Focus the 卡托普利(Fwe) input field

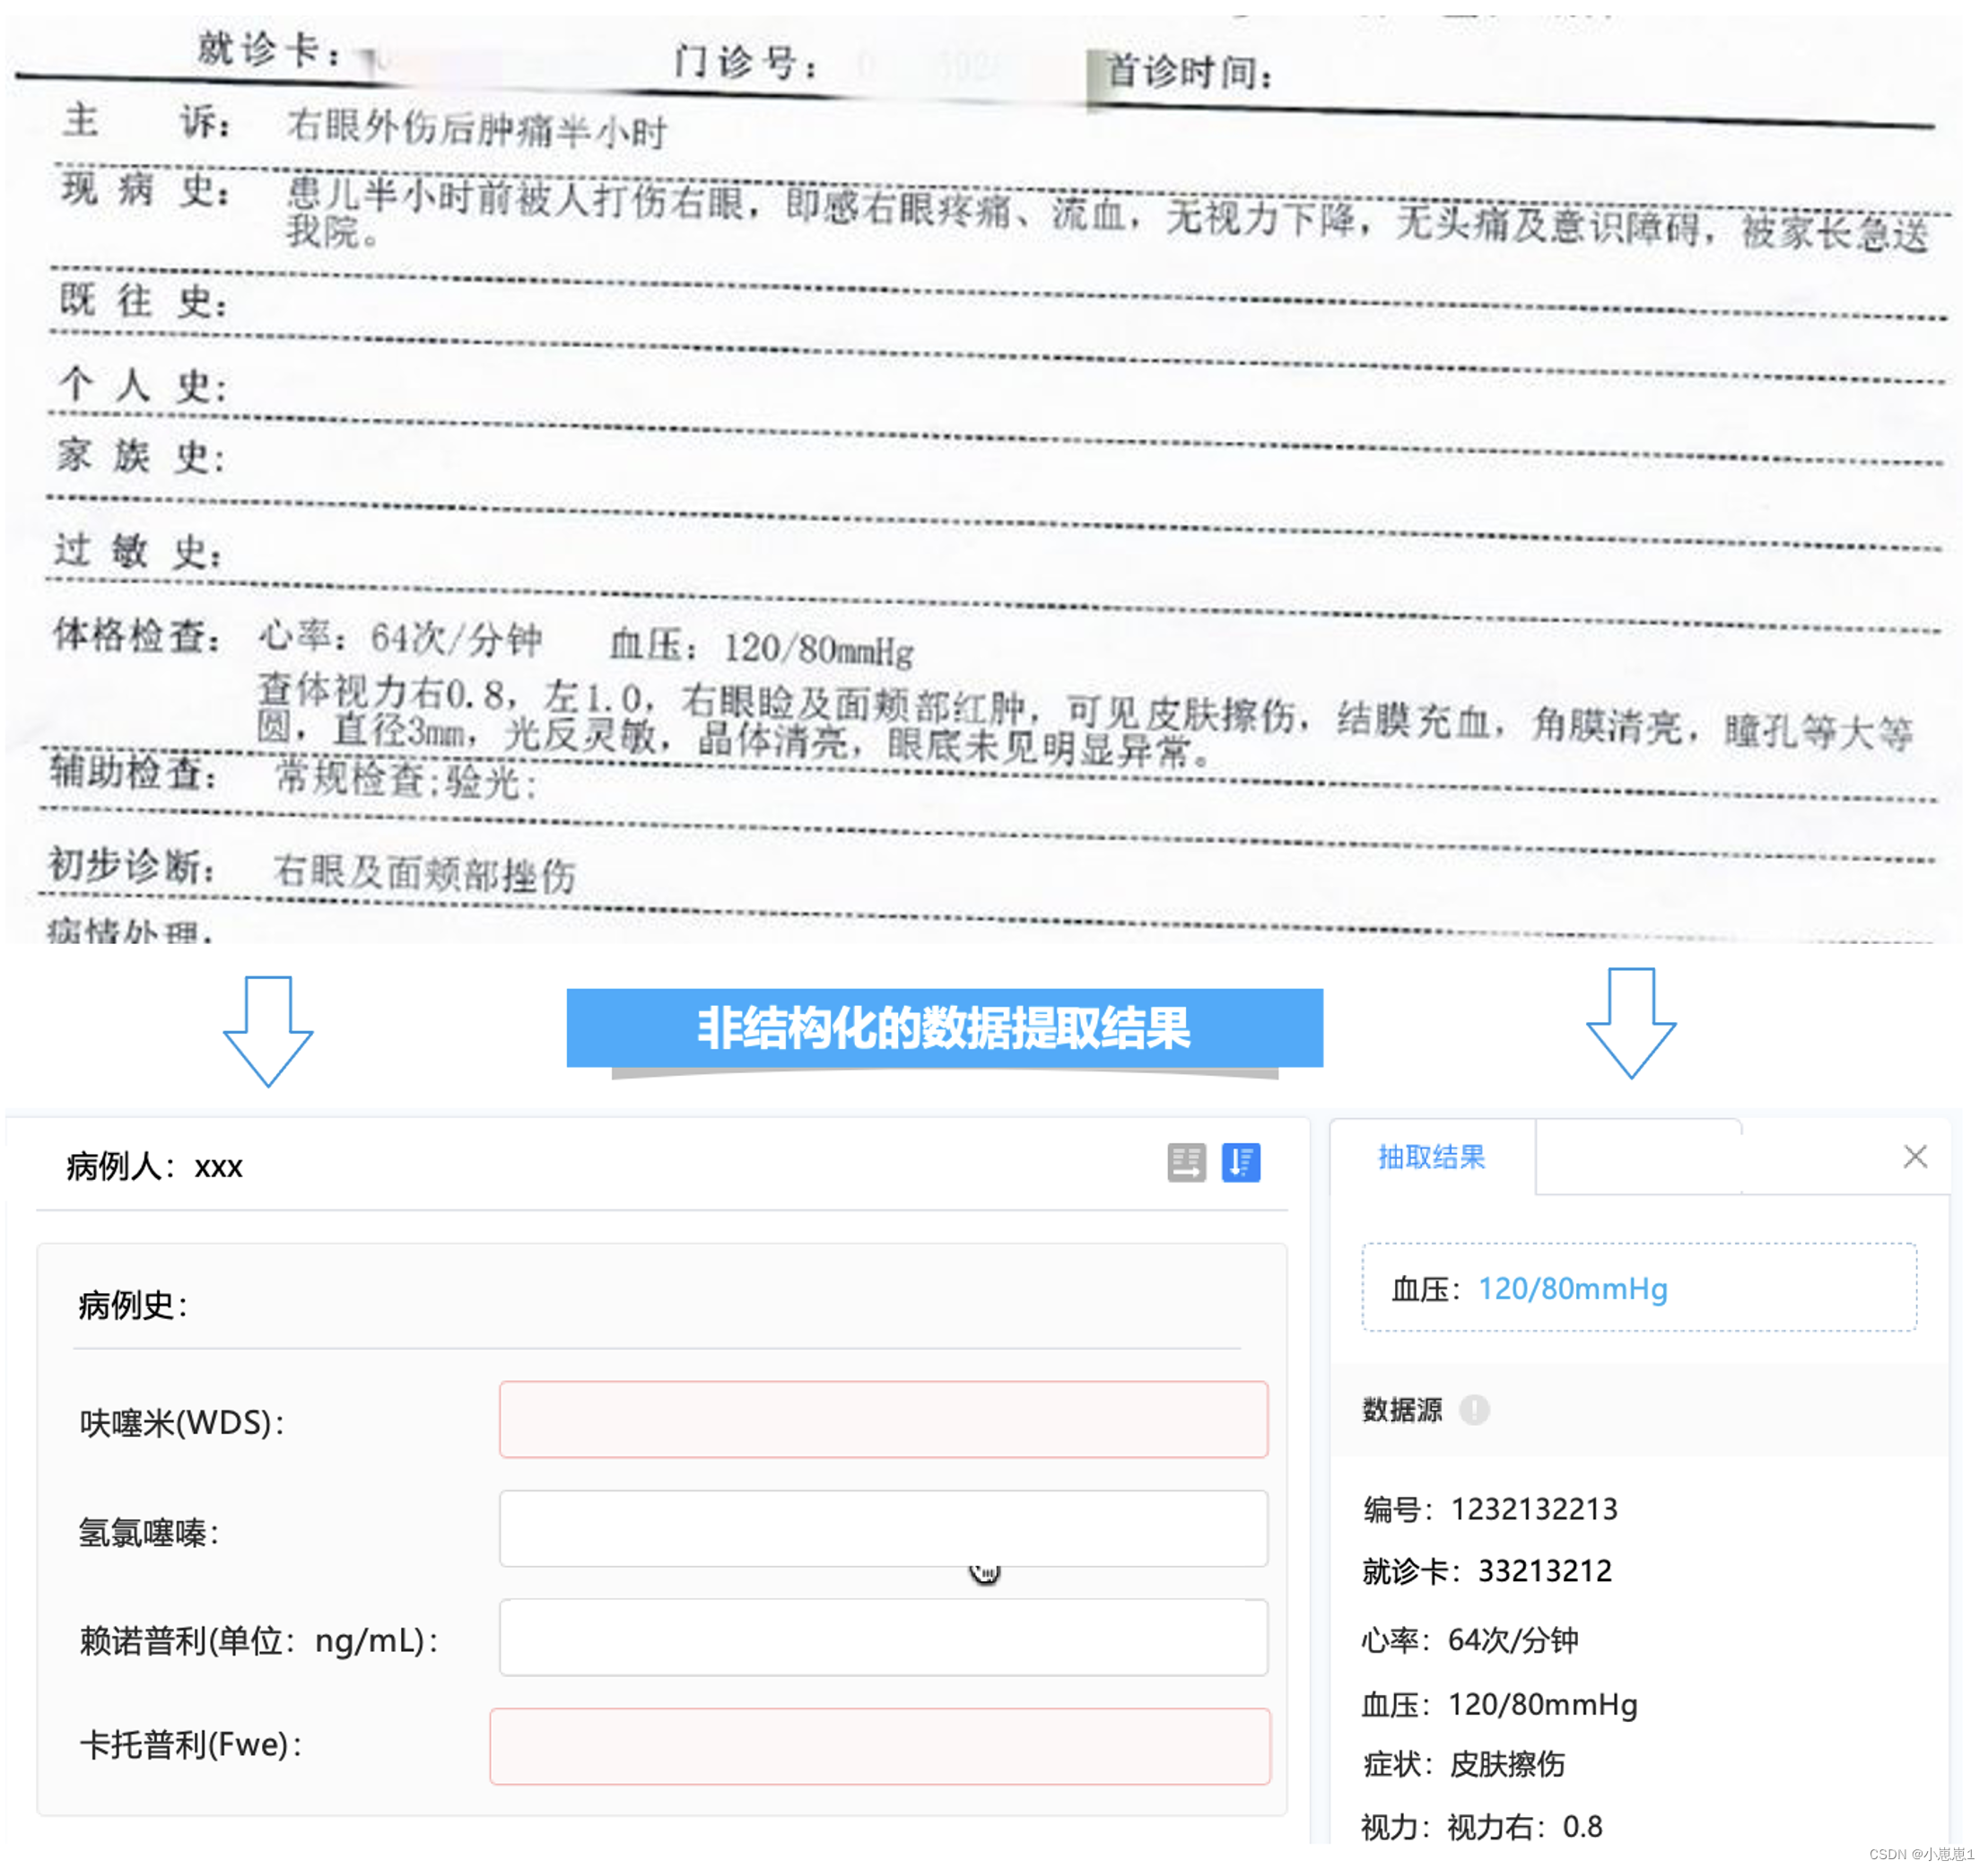[879, 1746]
